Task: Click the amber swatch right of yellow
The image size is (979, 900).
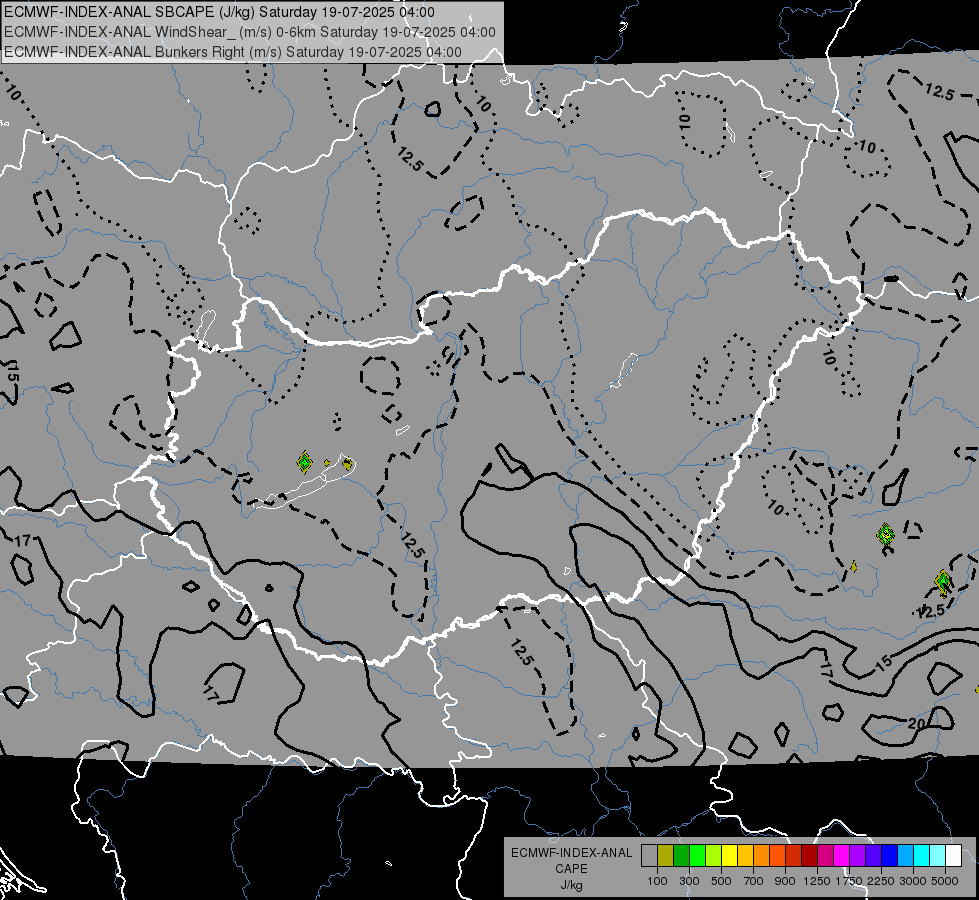Action: [745, 855]
